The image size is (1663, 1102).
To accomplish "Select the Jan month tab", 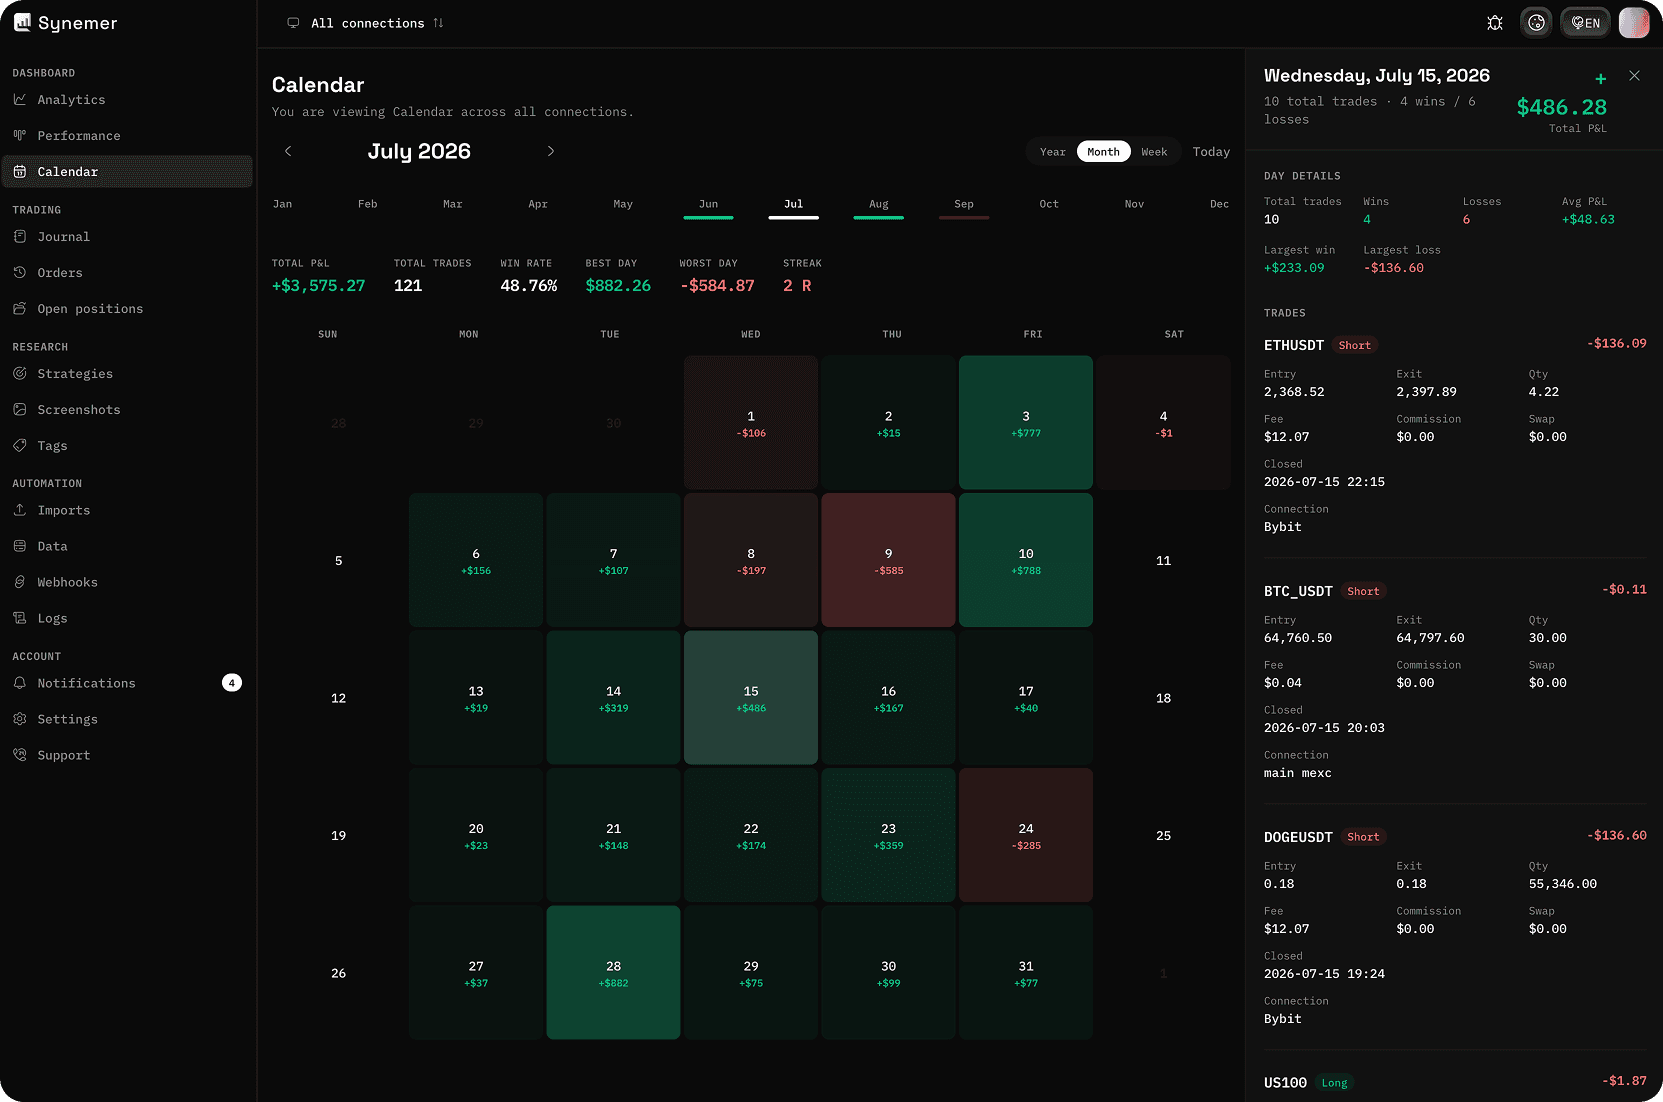I will tap(283, 204).
